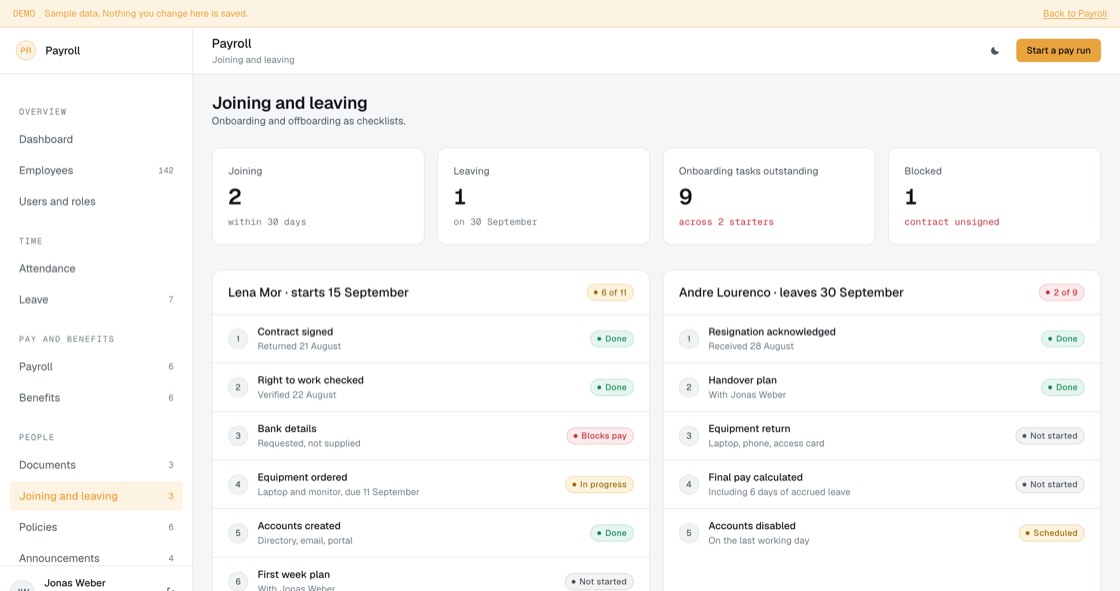The width and height of the screenshot is (1120, 591).
Task: Click the 2 of 9 progress badge
Action: pyautogui.click(x=1061, y=292)
